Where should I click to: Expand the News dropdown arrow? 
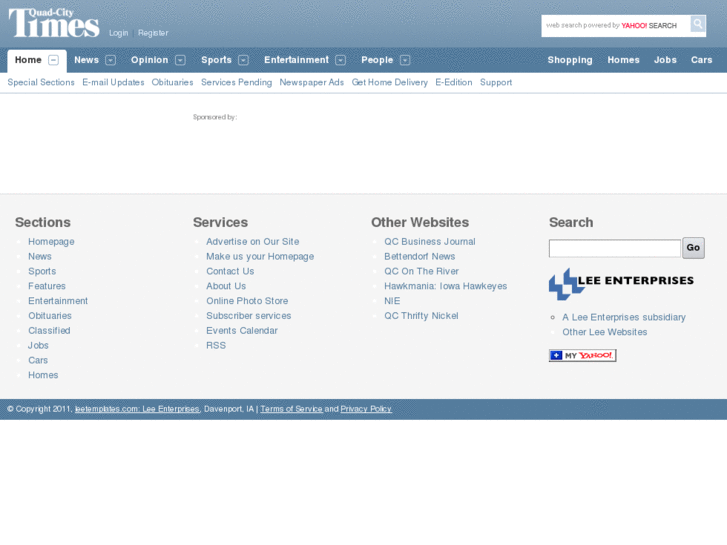[110, 60]
